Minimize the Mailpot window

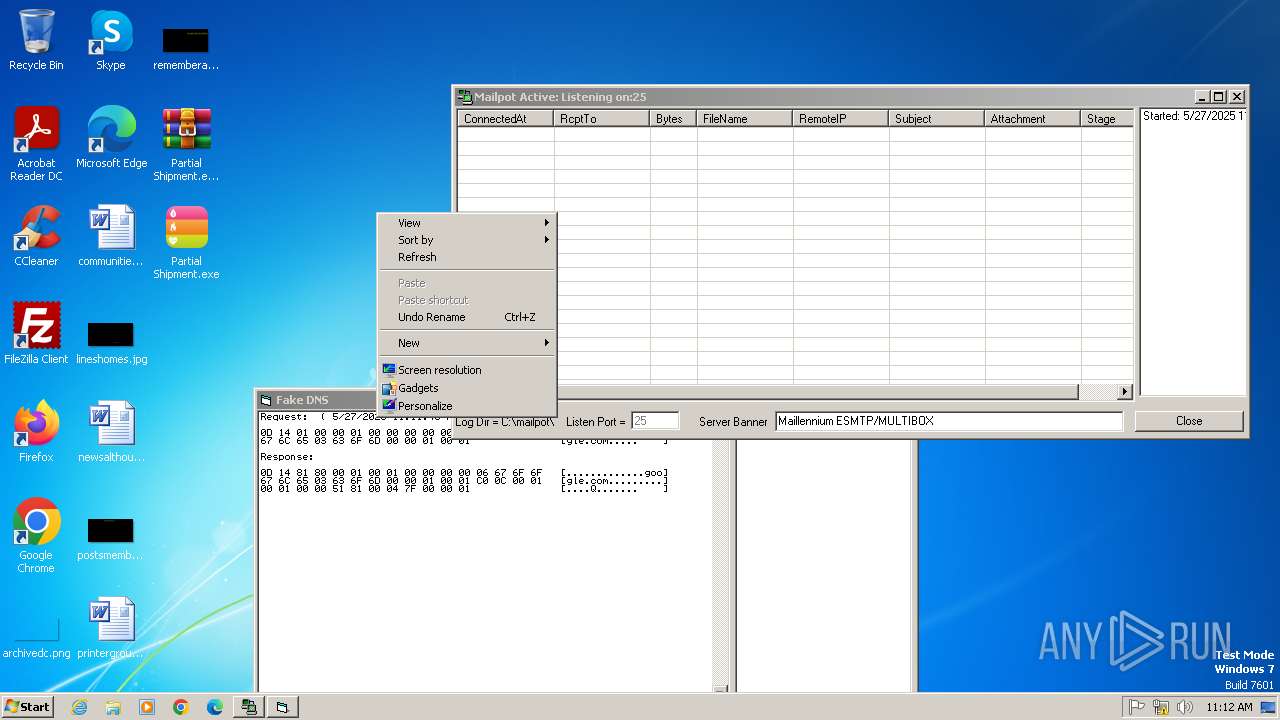click(1201, 97)
